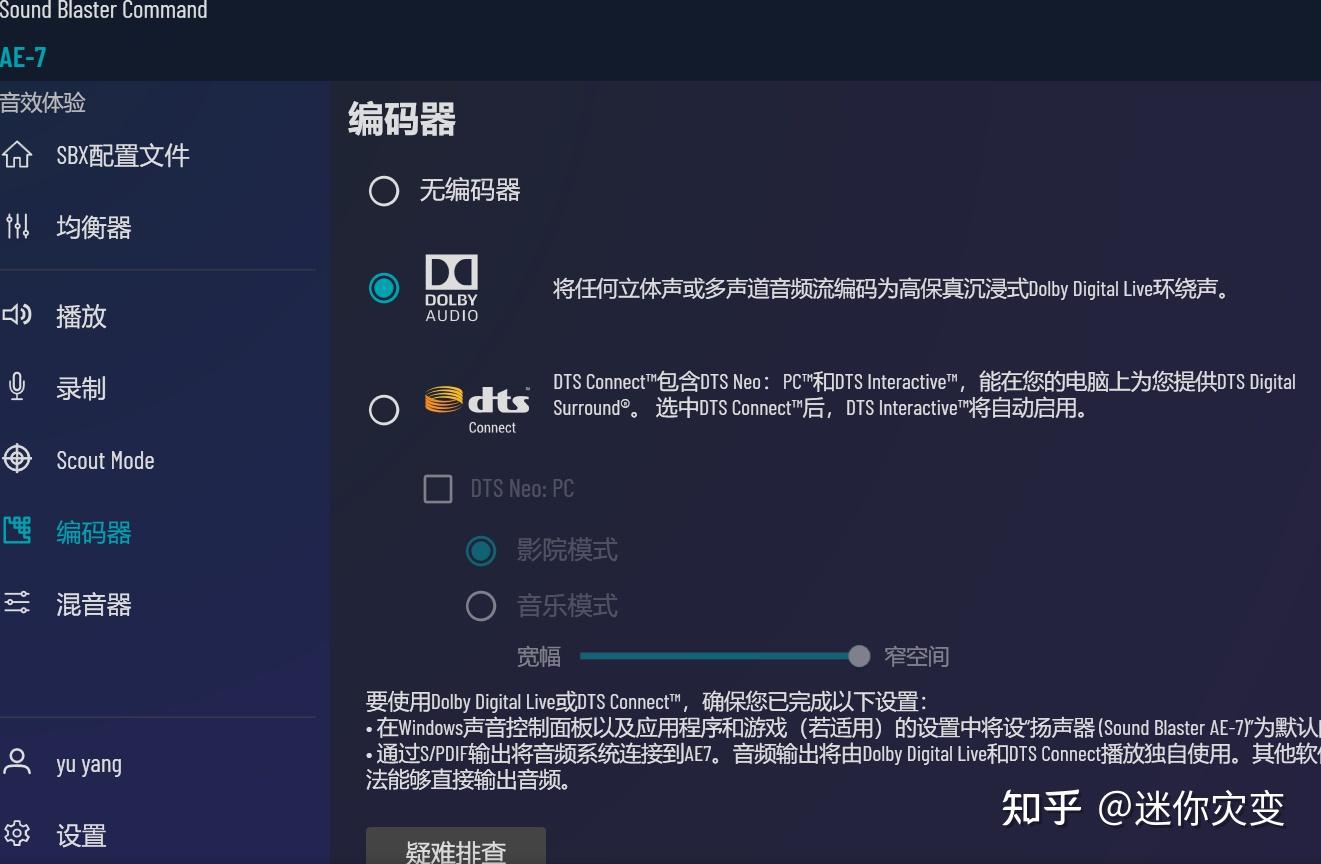Select the 无编码器 radio option
The width and height of the screenshot is (1321, 864).
coord(384,190)
